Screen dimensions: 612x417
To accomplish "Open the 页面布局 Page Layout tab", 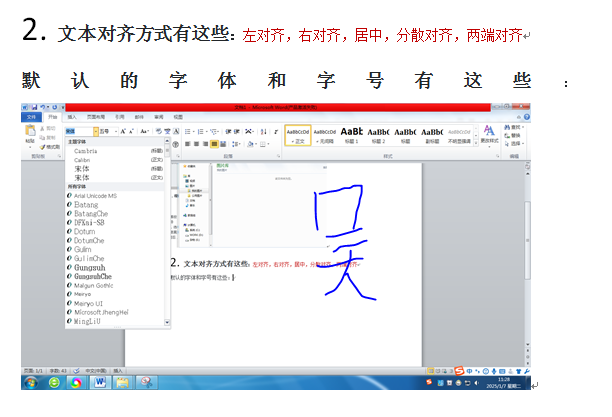I will 96,117.
